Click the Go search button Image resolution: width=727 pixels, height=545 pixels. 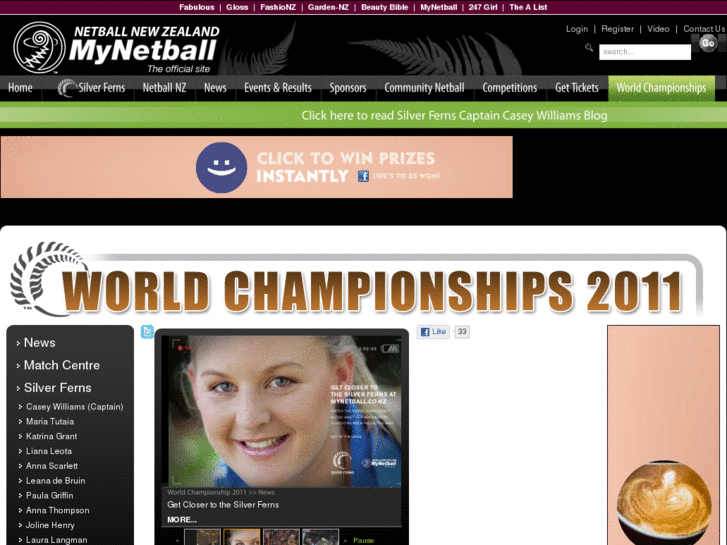pyautogui.click(x=708, y=43)
